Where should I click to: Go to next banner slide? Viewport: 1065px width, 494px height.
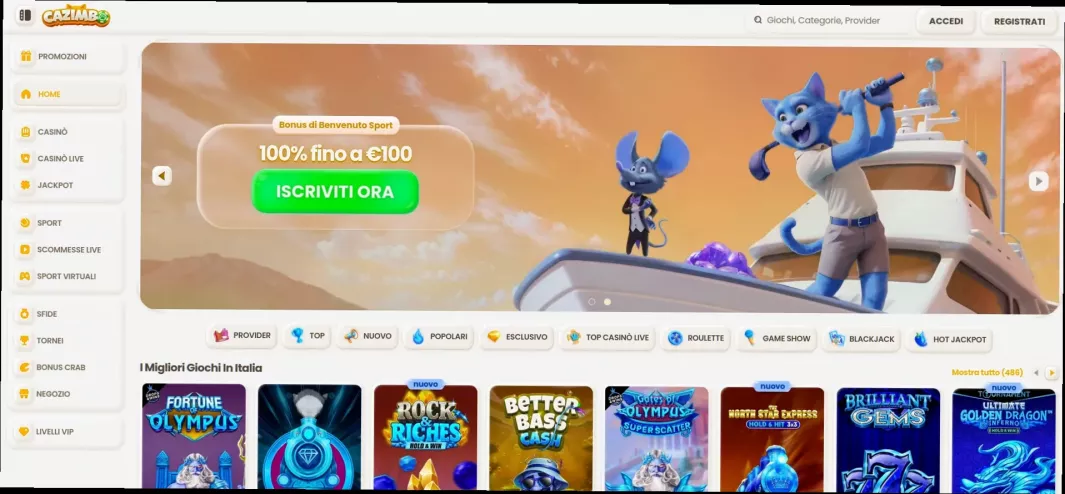click(1038, 181)
